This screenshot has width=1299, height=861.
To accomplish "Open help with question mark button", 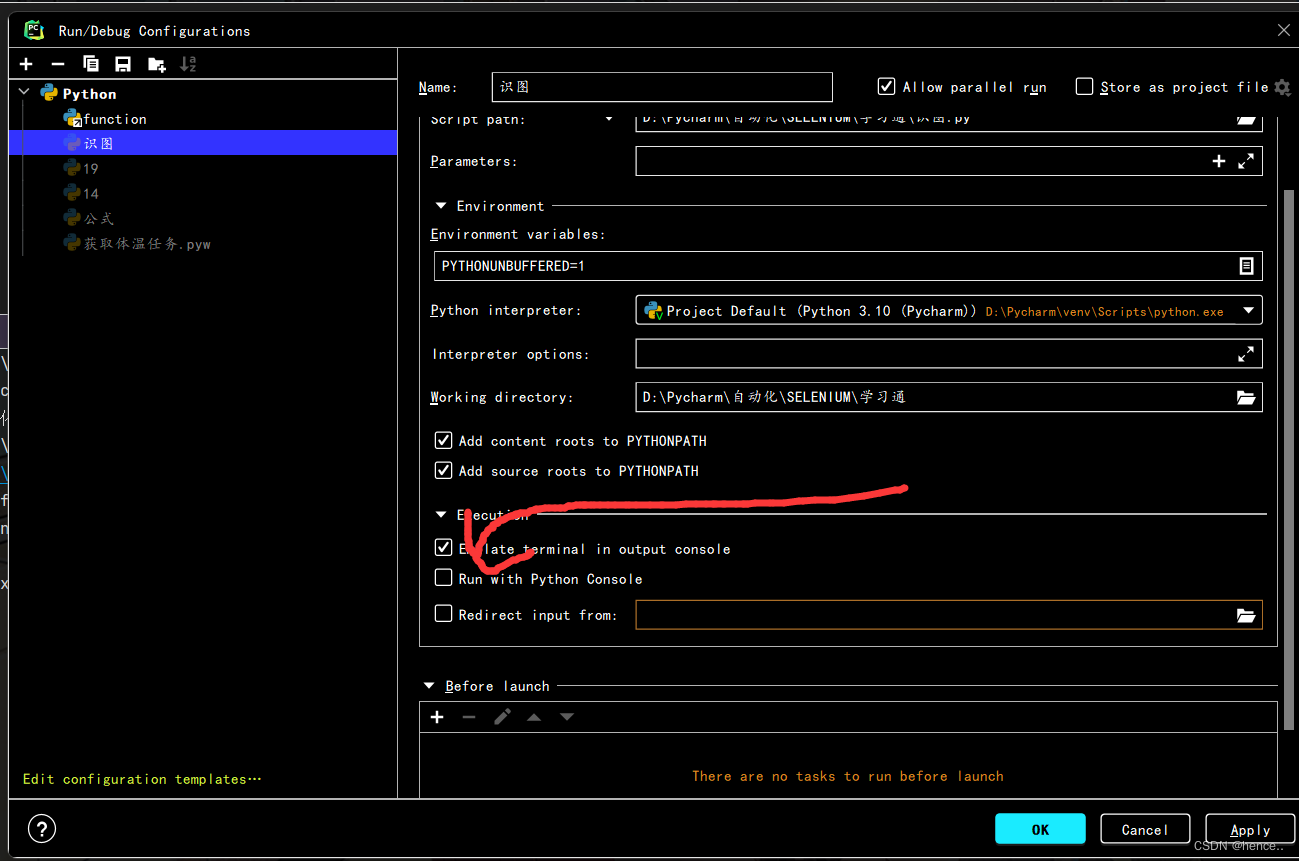I will 42,828.
